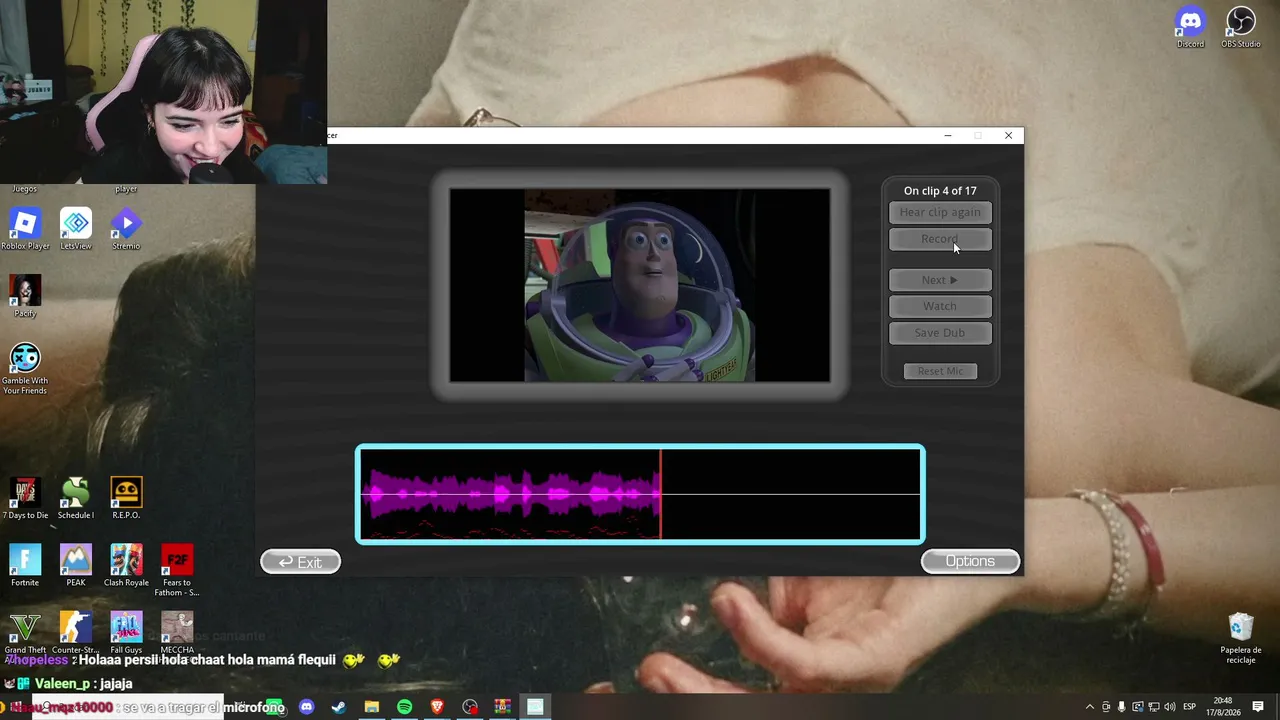Open the network tray icon
Viewport: 1280px width, 720px height.
[1153, 707]
